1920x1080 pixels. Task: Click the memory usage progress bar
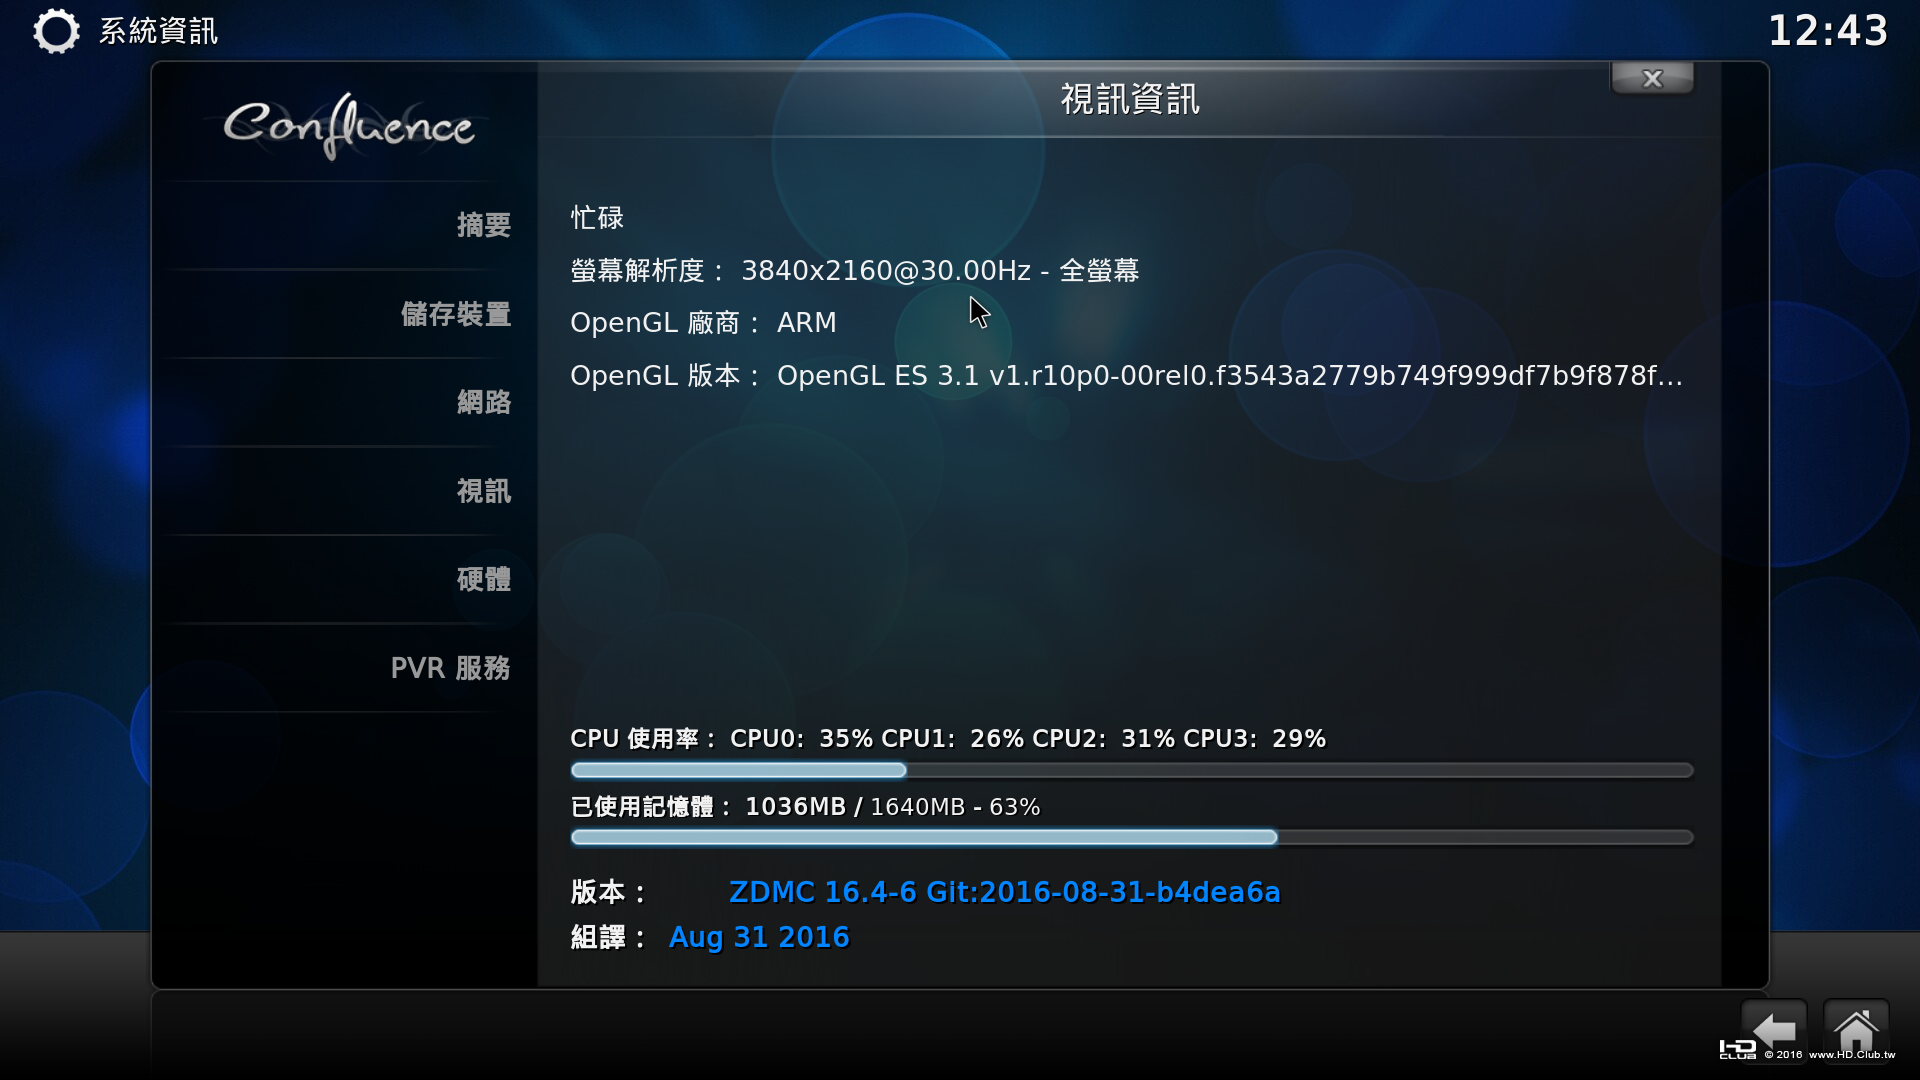(1131, 837)
